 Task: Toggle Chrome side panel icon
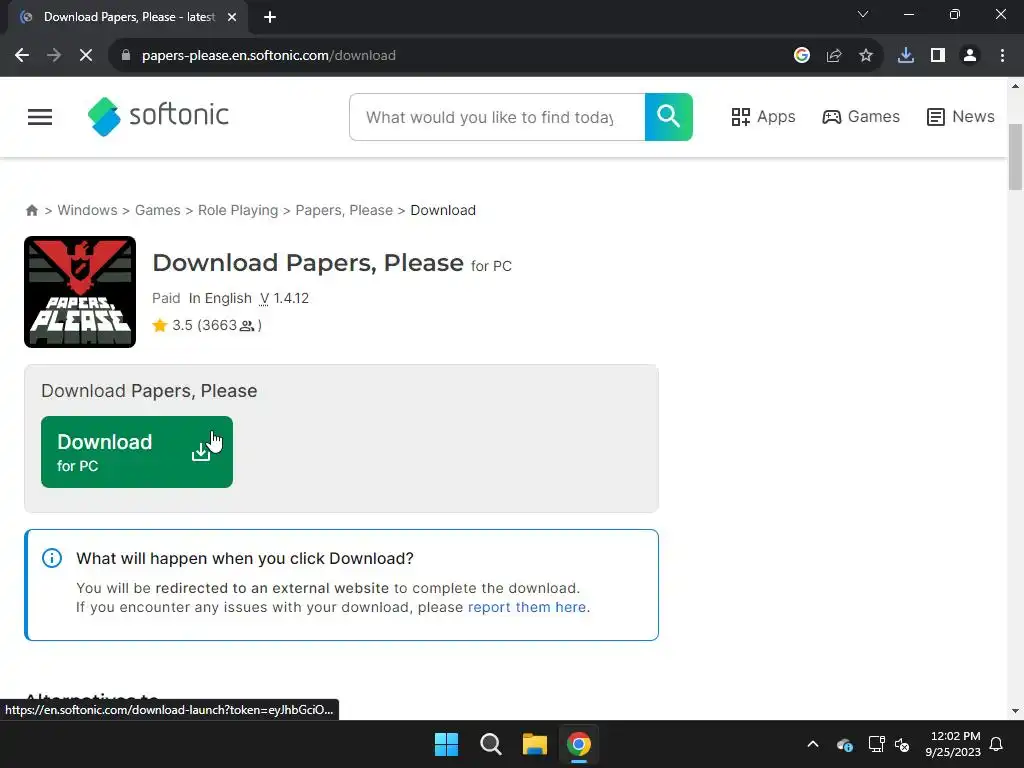click(x=938, y=56)
